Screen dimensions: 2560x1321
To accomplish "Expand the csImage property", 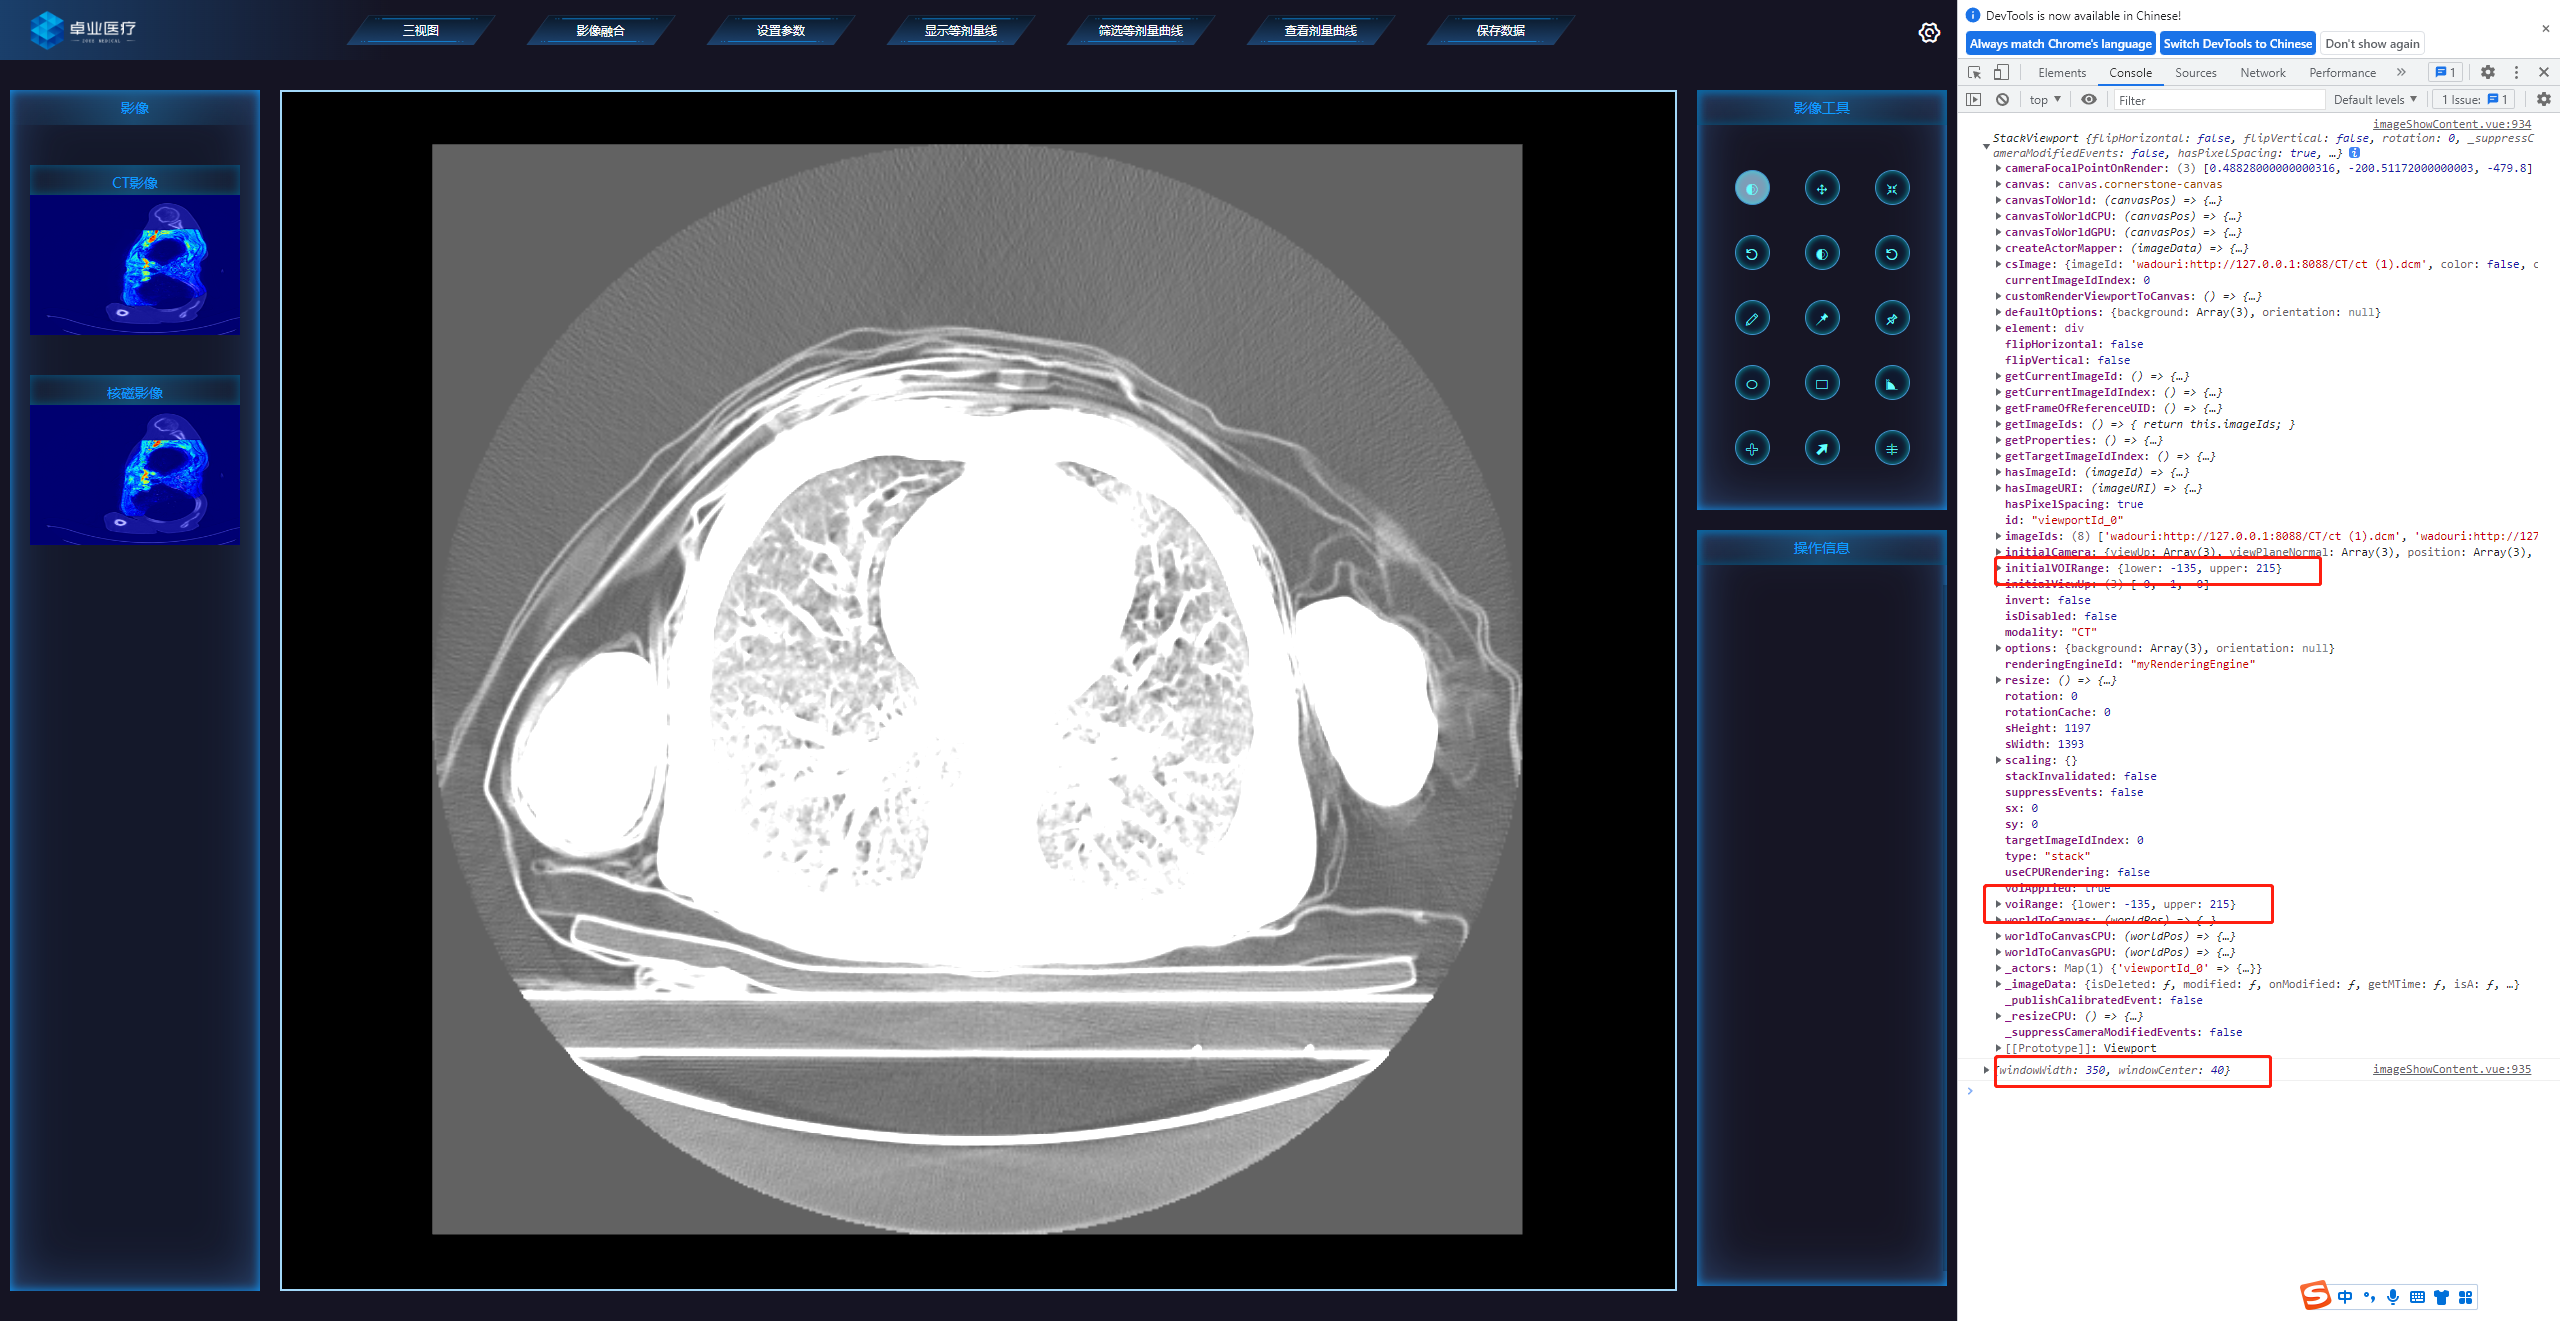I will tap(1998, 264).
